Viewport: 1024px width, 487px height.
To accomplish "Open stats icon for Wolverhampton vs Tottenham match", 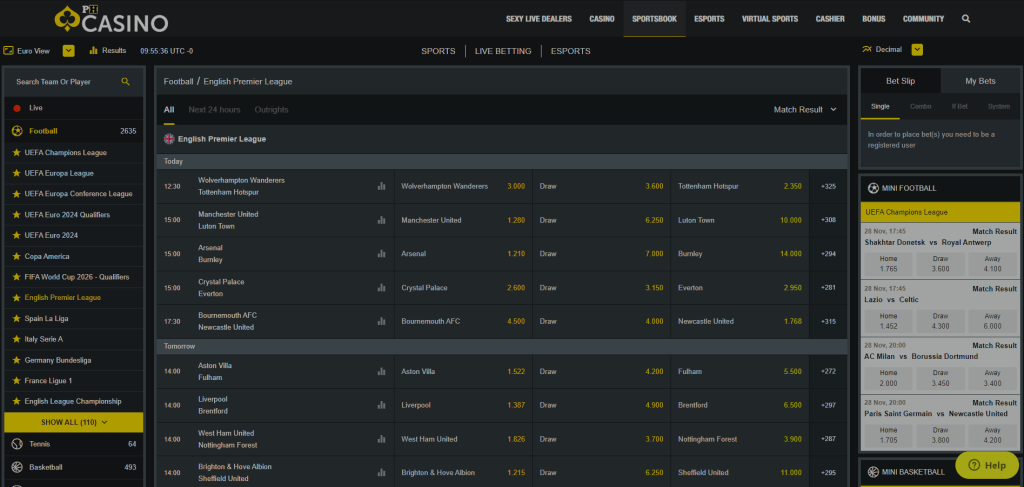I will (381, 186).
